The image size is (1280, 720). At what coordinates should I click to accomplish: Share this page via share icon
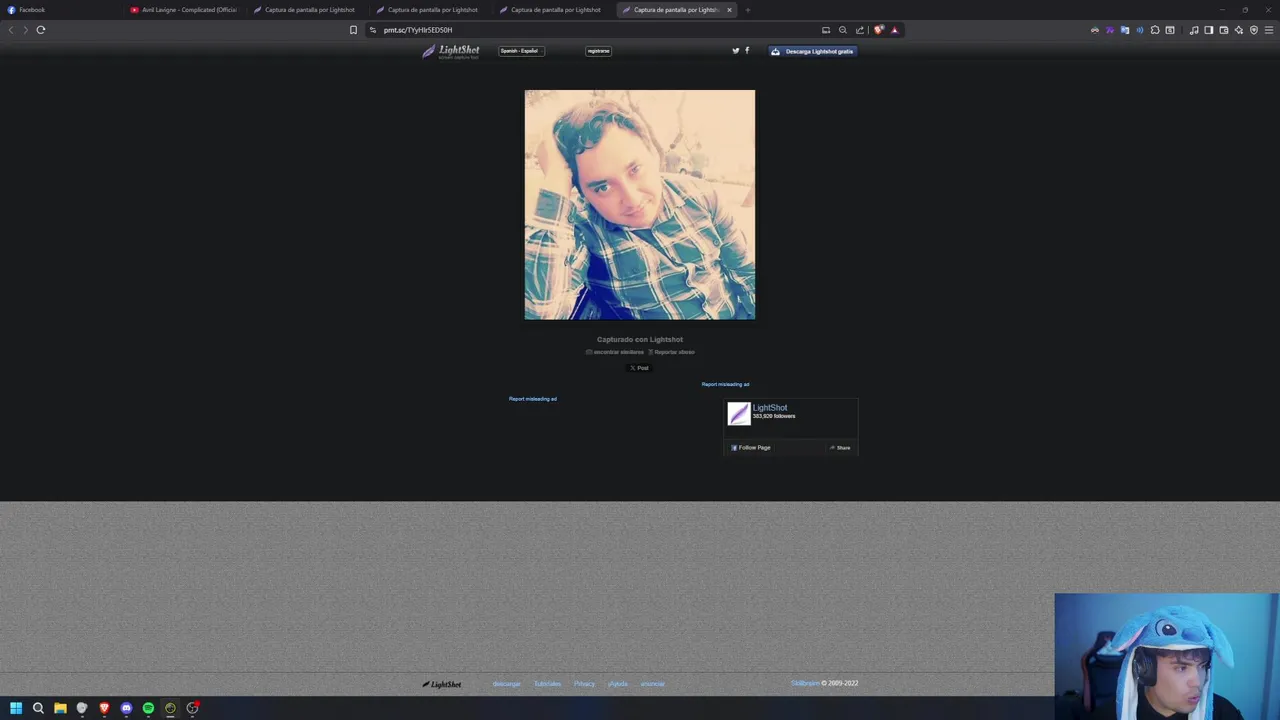click(859, 30)
